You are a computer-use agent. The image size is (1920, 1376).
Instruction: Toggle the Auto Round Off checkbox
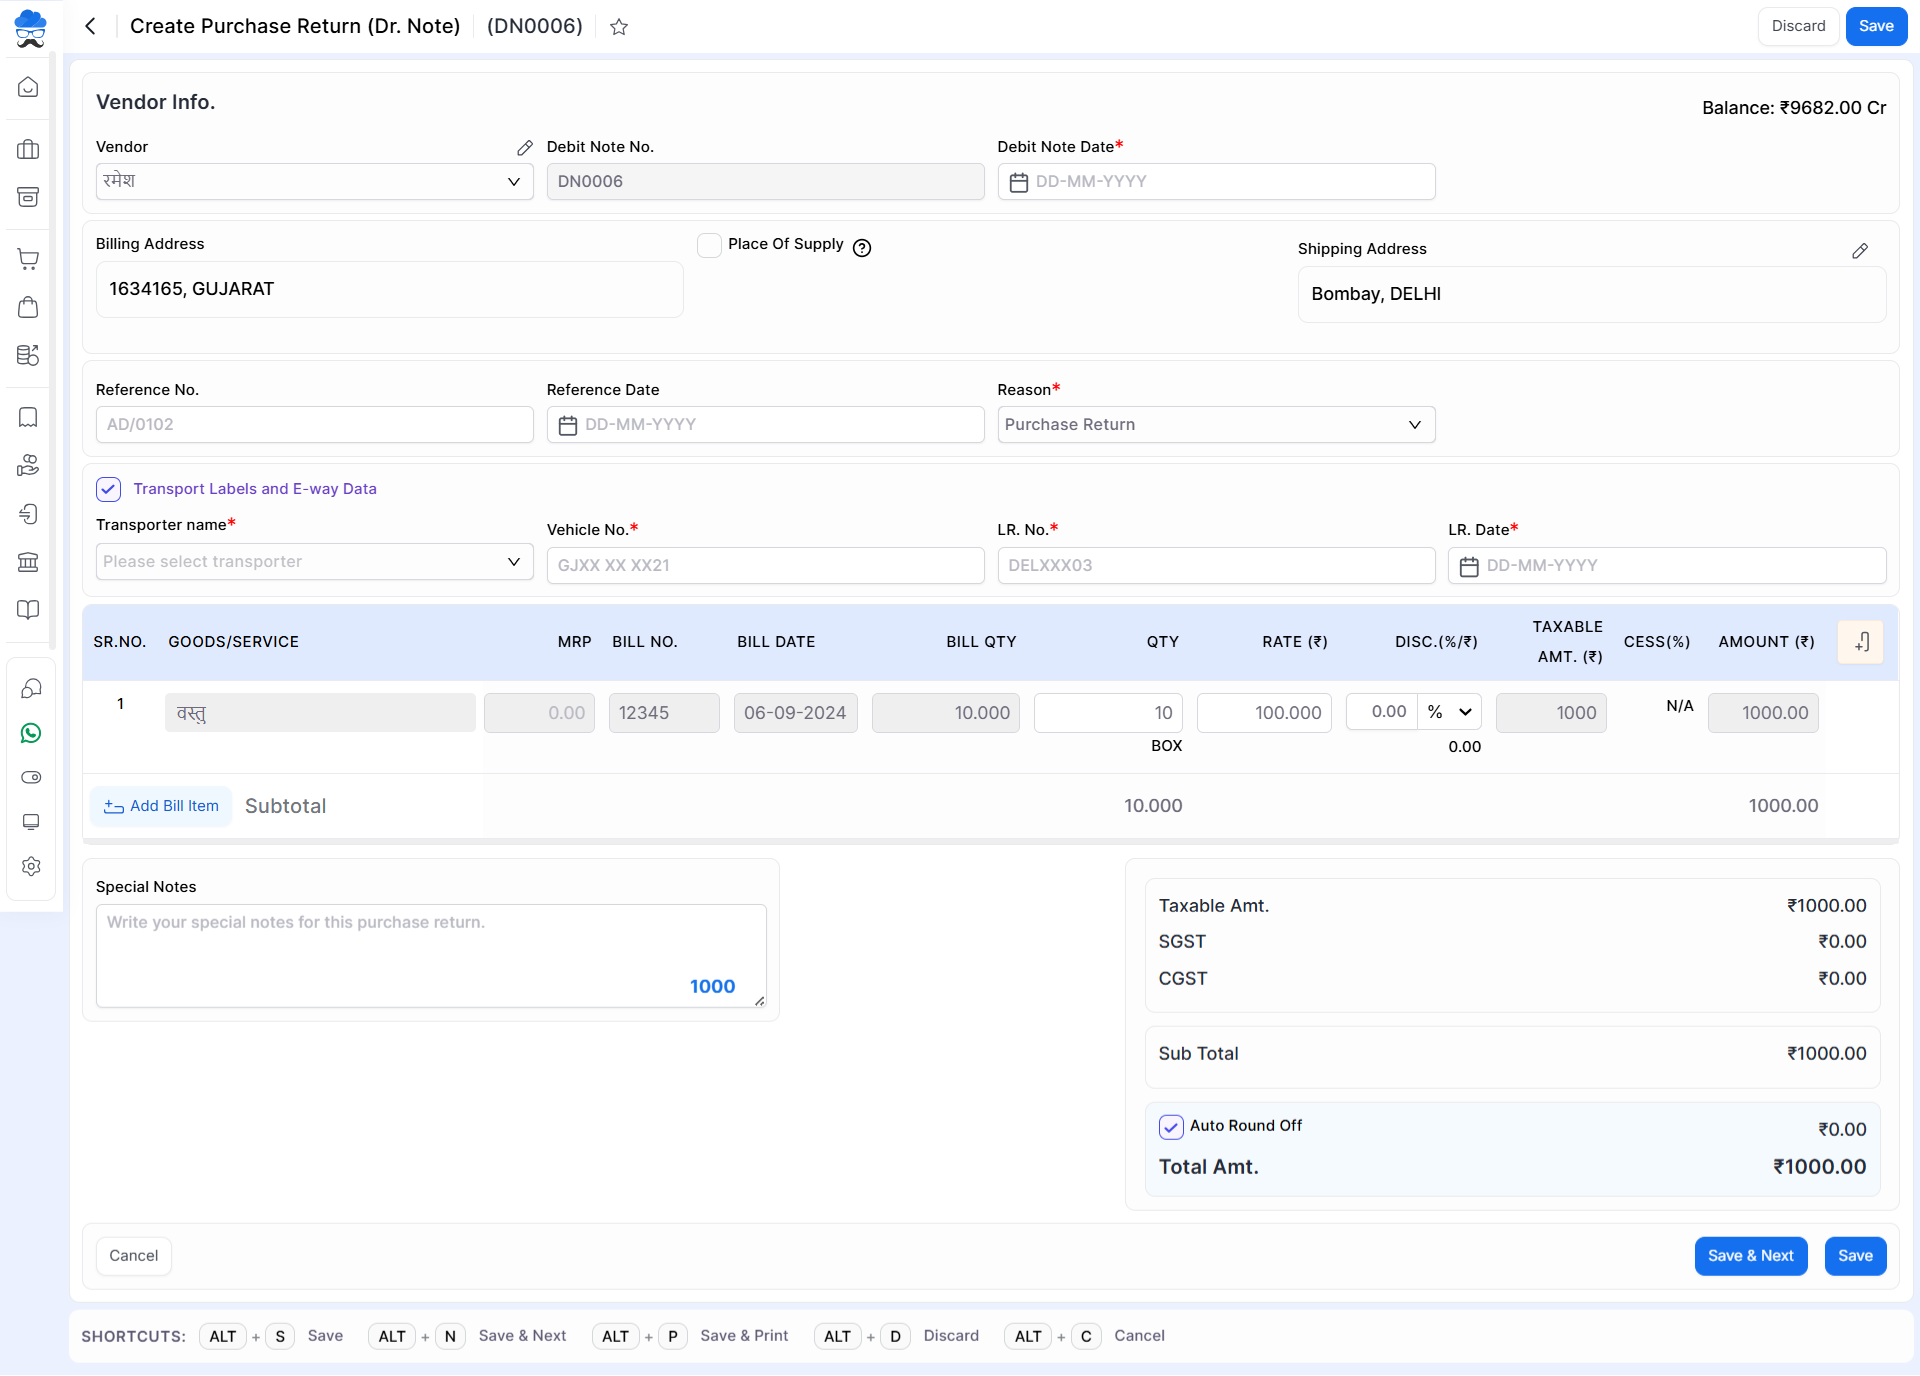(x=1171, y=1127)
